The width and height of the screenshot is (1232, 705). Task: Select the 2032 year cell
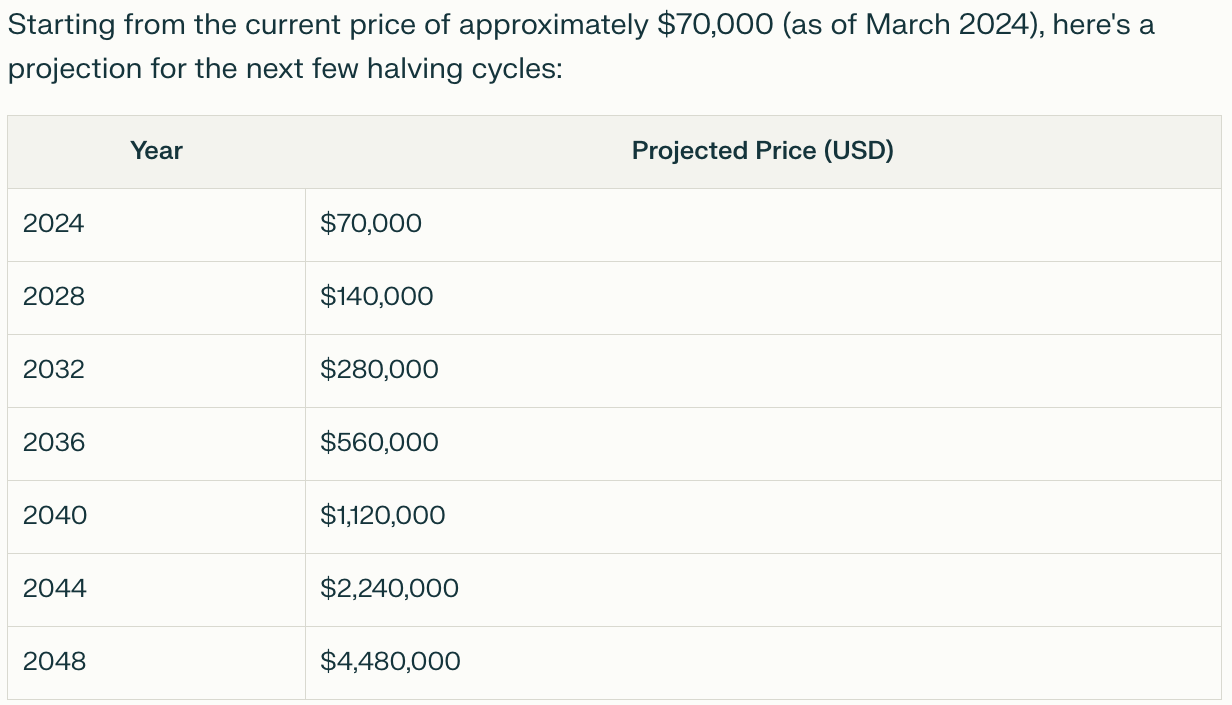(156, 371)
